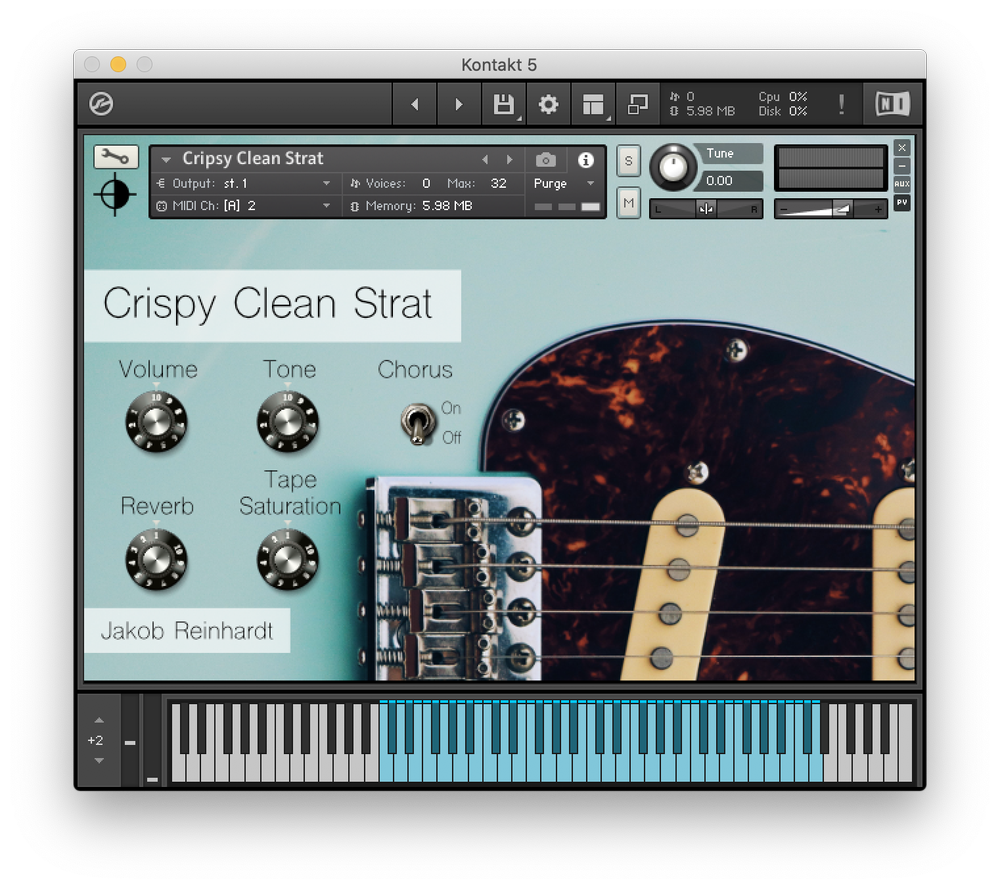Click the Cpu 0% readout
This screenshot has height=888, width=1000.
click(x=783, y=96)
